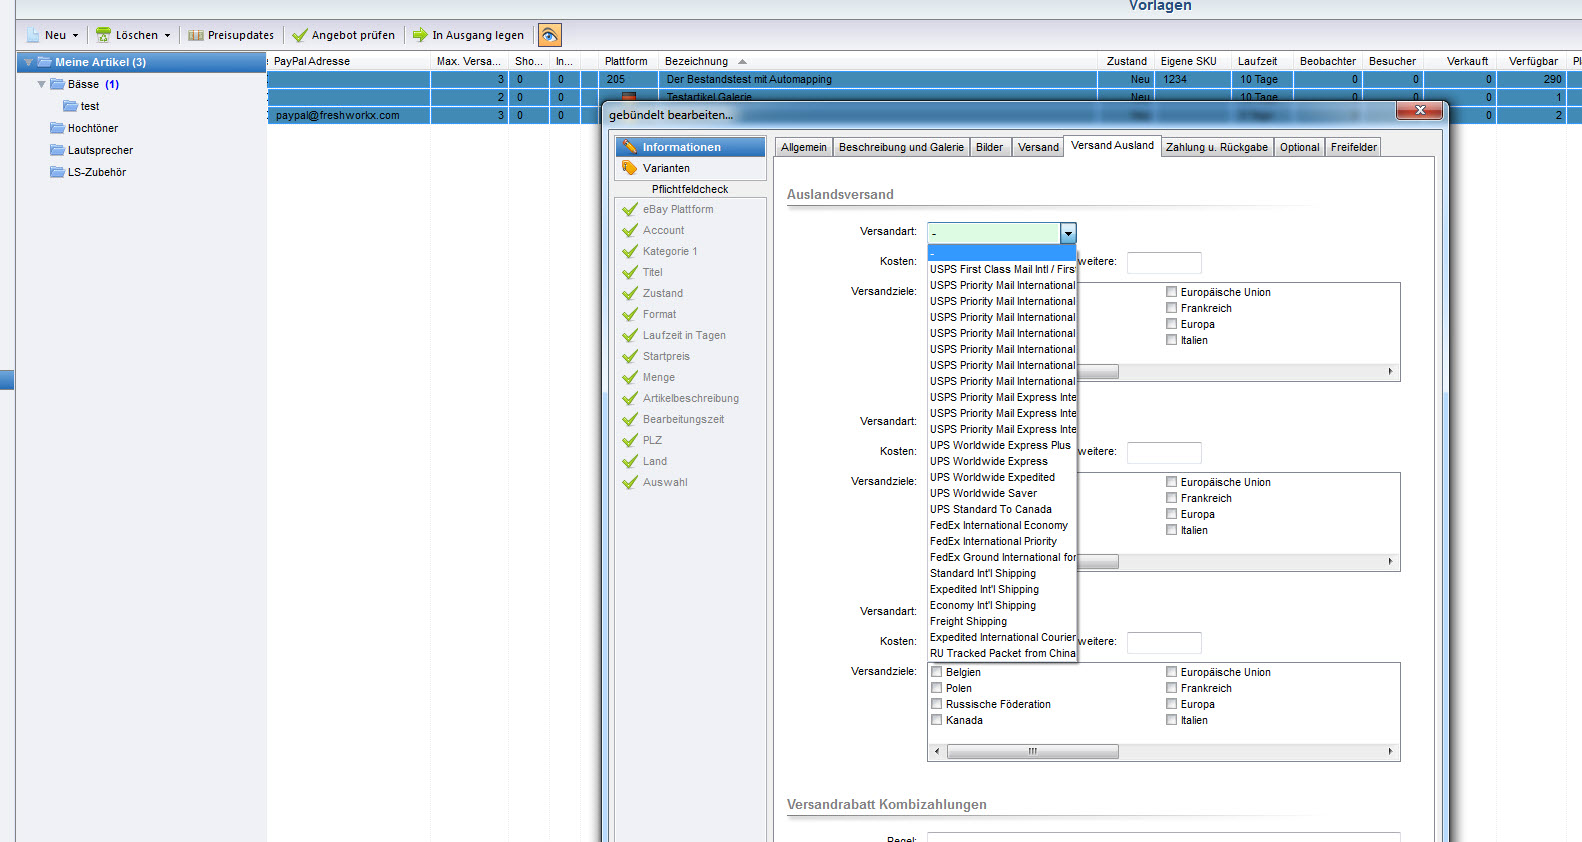
Task: Select FedEx International Priority option
Action: pos(993,541)
